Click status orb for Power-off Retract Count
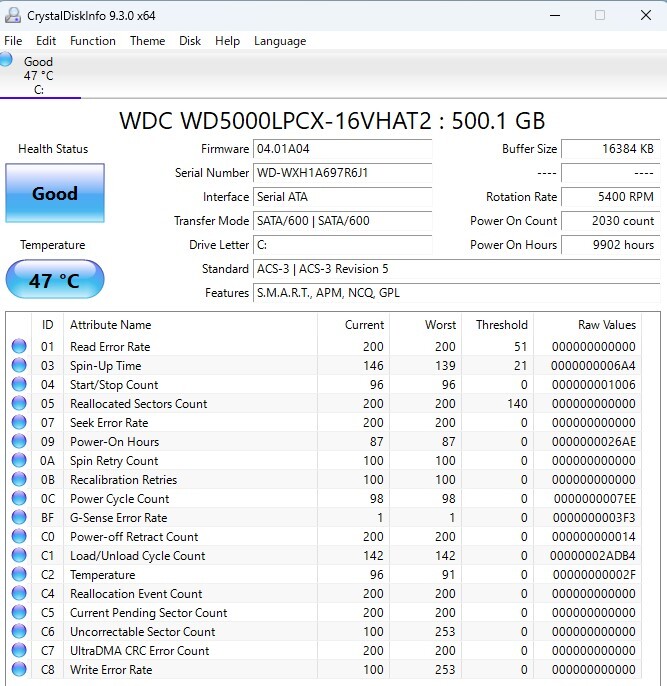 (x=19, y=536)
